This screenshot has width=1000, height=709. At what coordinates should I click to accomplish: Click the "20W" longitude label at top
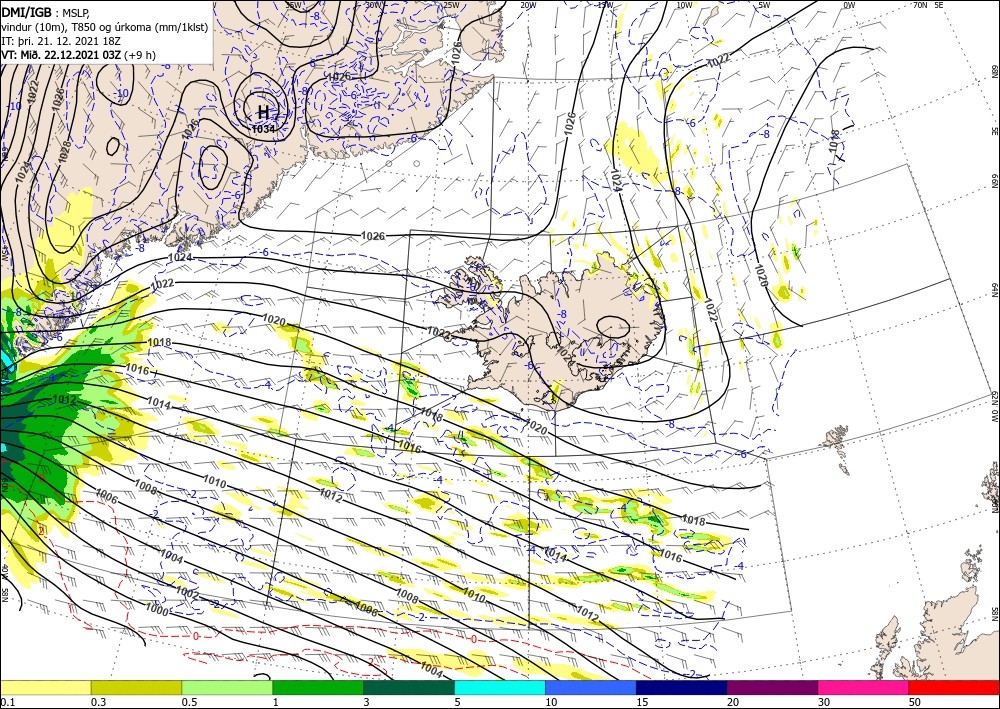coord(527,5)
